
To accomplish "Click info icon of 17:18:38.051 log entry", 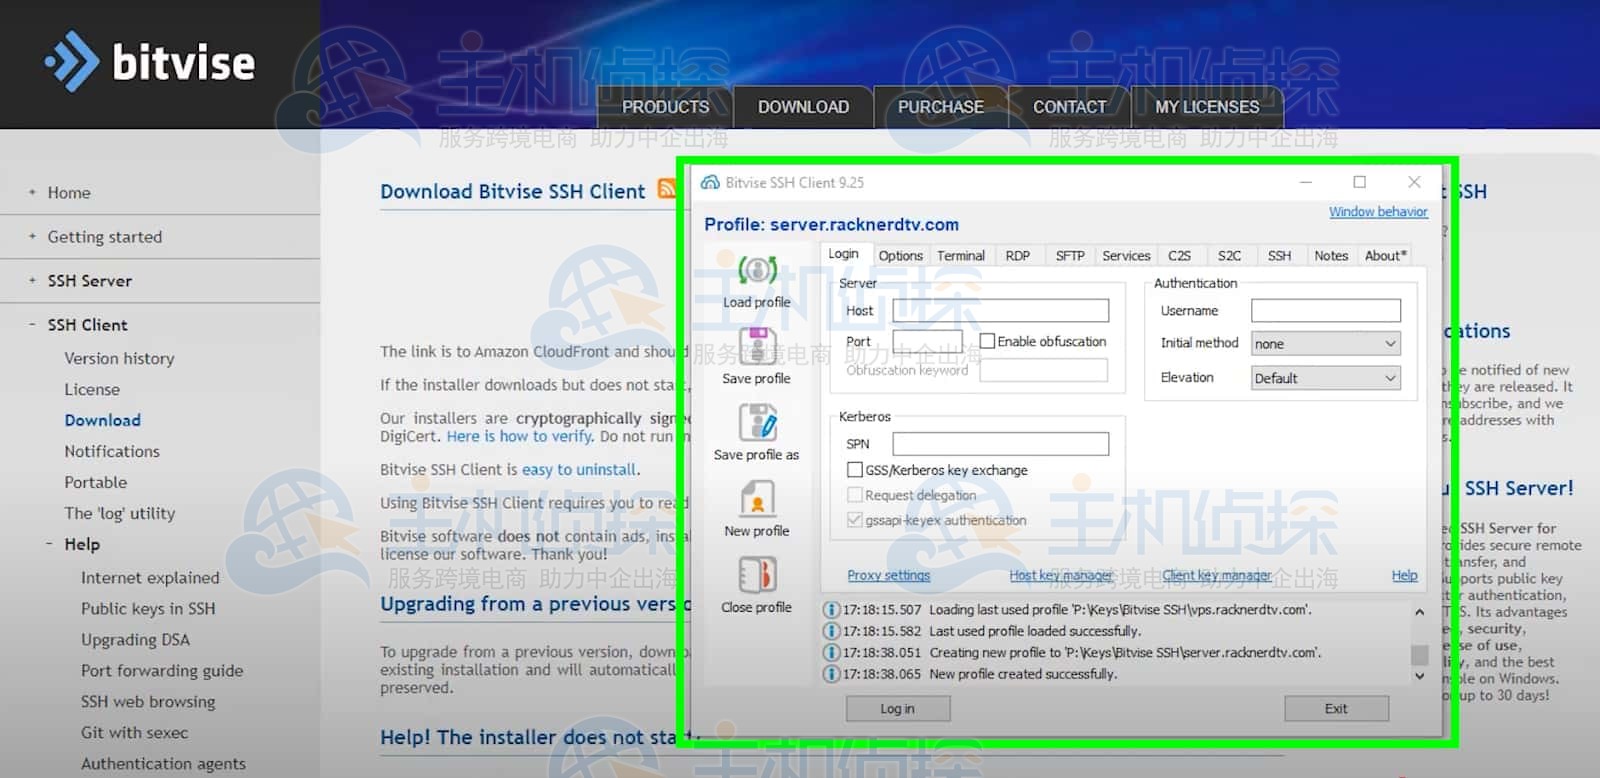I will coord(831,652).
